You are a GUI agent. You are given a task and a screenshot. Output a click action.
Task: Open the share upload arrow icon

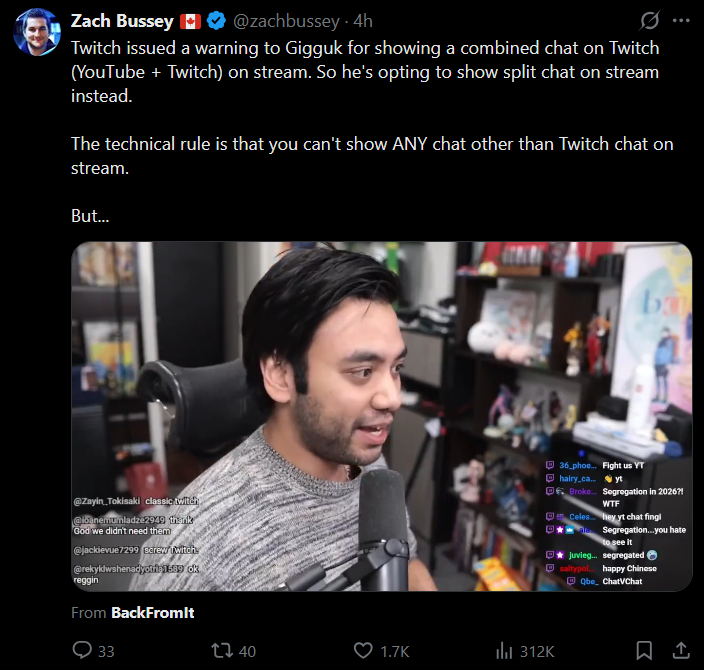[x=681, y=650]
